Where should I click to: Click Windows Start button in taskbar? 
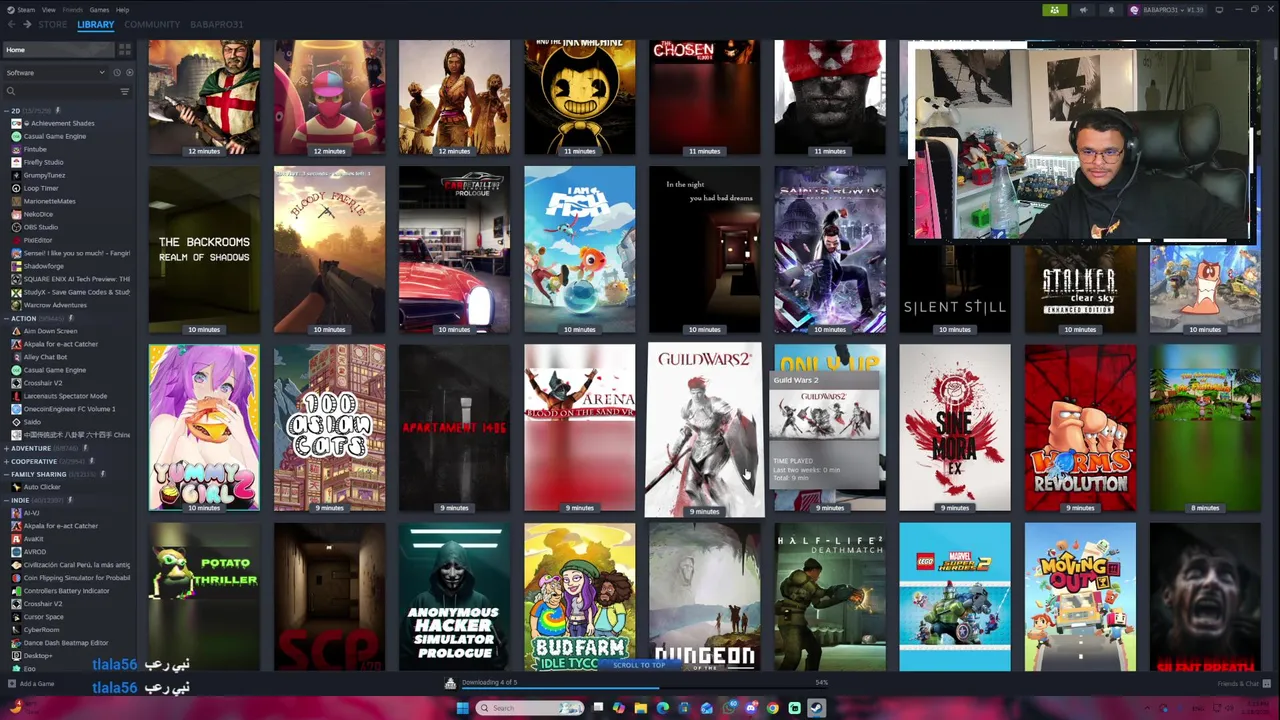coord(462,708)
